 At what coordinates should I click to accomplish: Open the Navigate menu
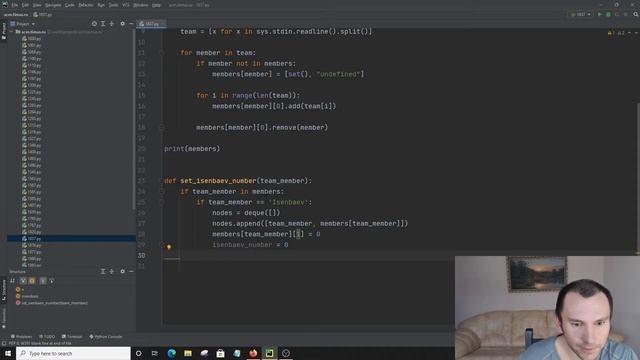click(53, 5)
